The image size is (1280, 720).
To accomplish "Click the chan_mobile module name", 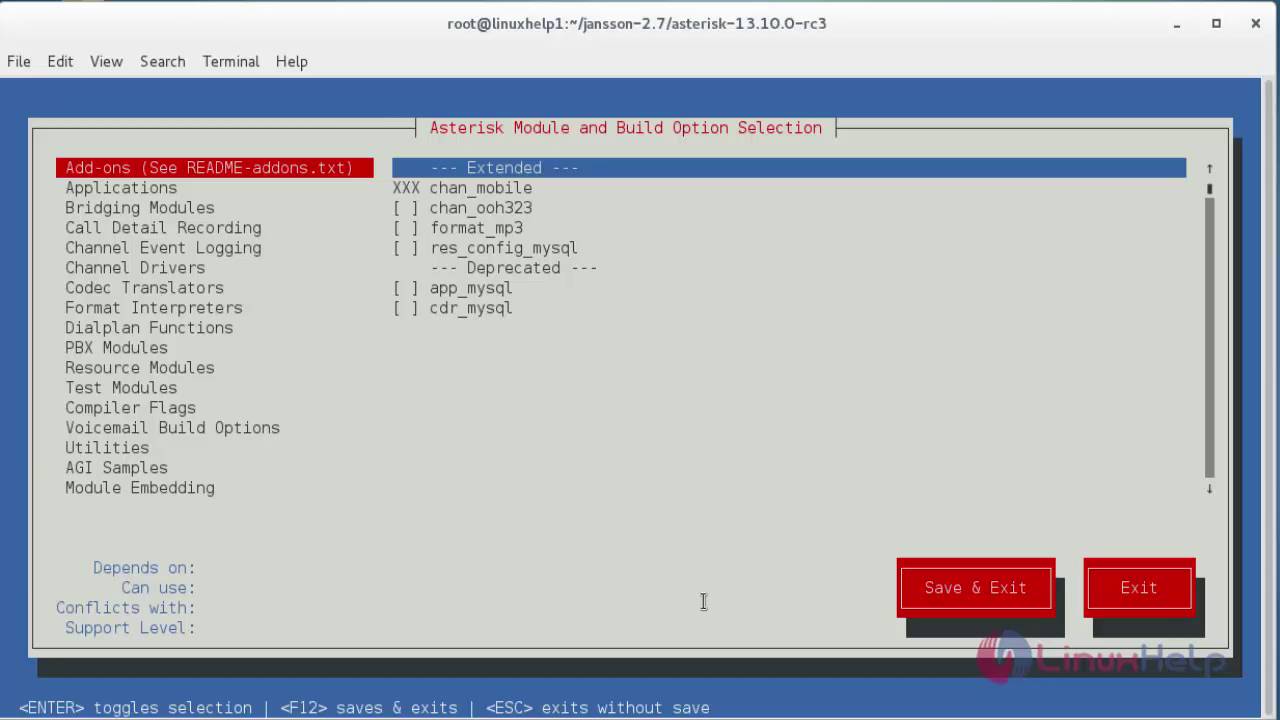I will pyautogui.click(x=481, y=188).
